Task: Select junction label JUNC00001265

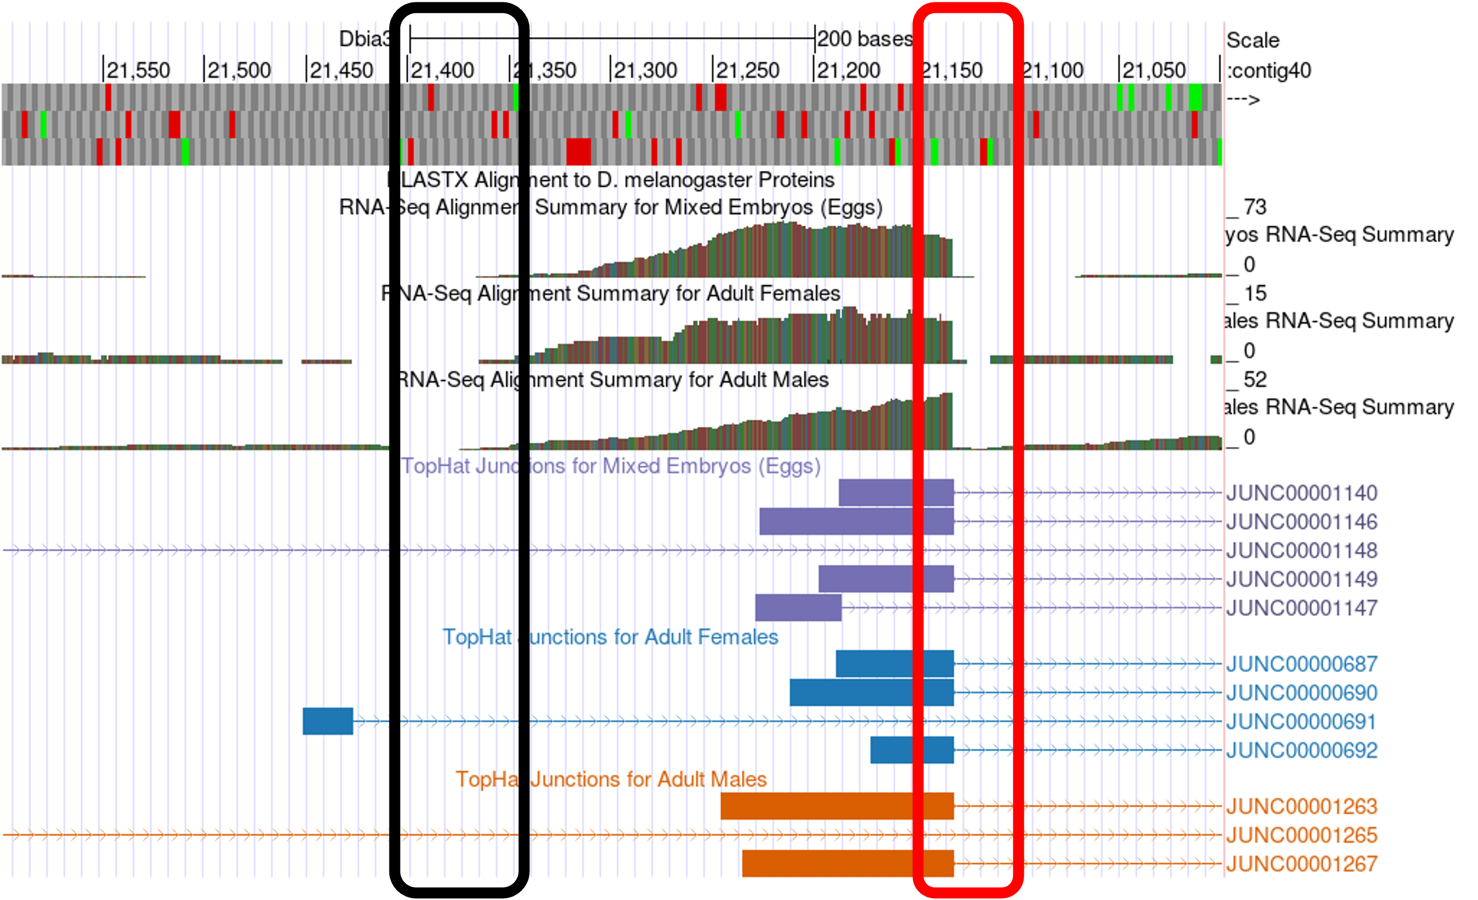Action: click(1302, 835)
